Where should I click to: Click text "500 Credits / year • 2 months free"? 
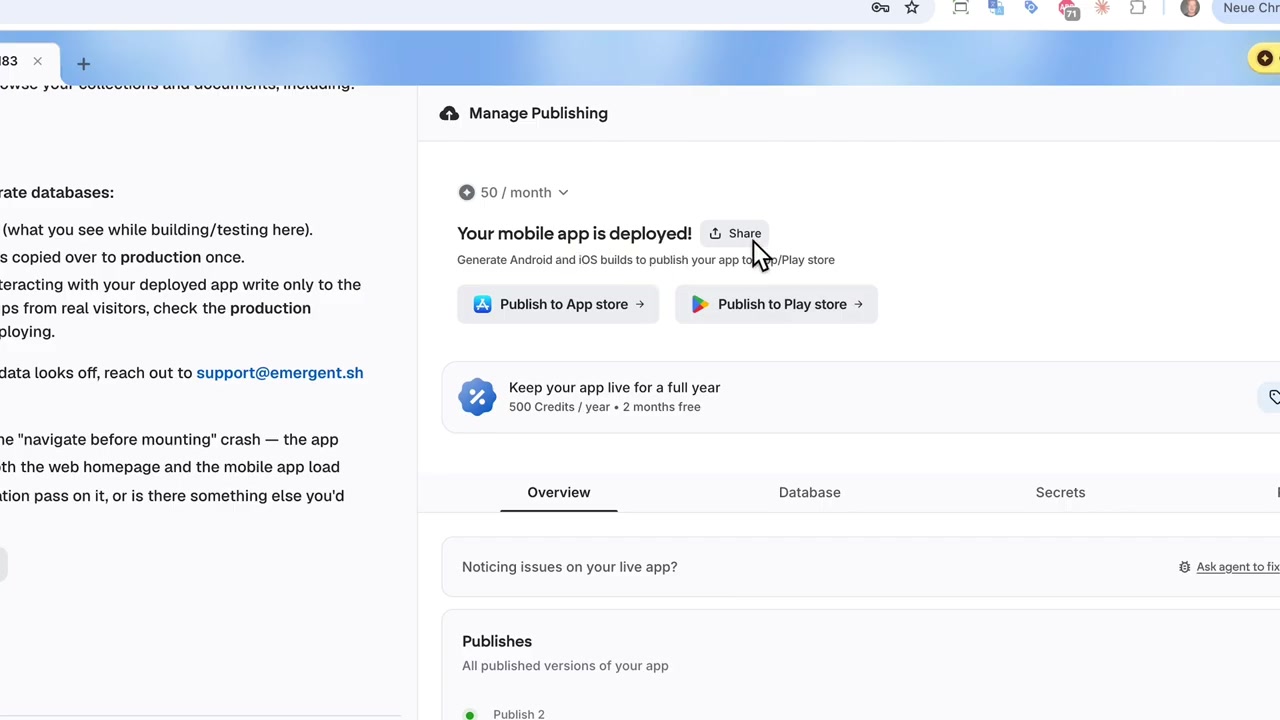[604, 407]
